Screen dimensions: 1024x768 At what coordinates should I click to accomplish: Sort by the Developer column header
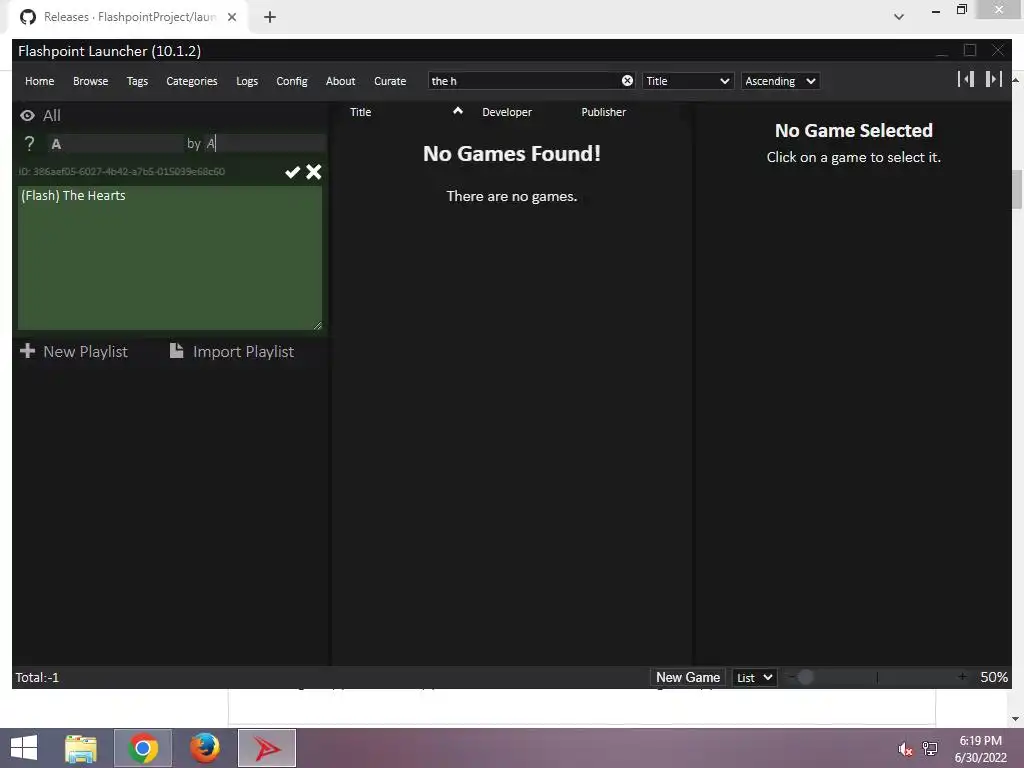(507, 112)
